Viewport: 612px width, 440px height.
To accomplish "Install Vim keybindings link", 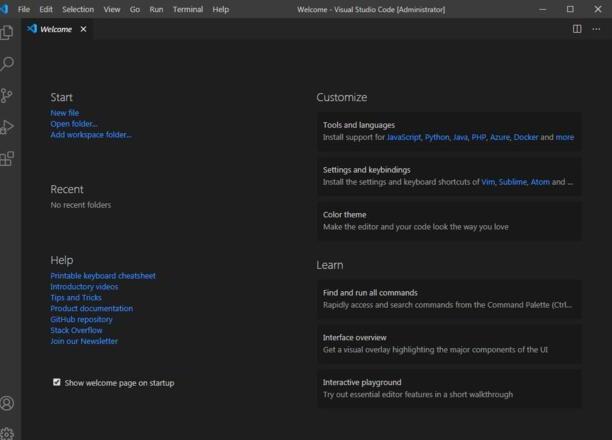I will (x=487, y=182).
